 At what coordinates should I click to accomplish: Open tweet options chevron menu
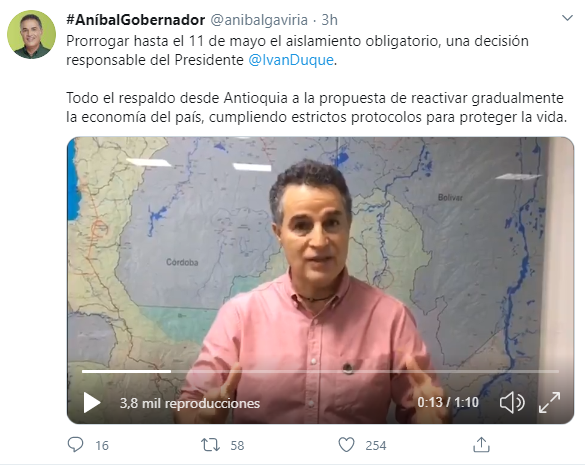tap(567, 18)
